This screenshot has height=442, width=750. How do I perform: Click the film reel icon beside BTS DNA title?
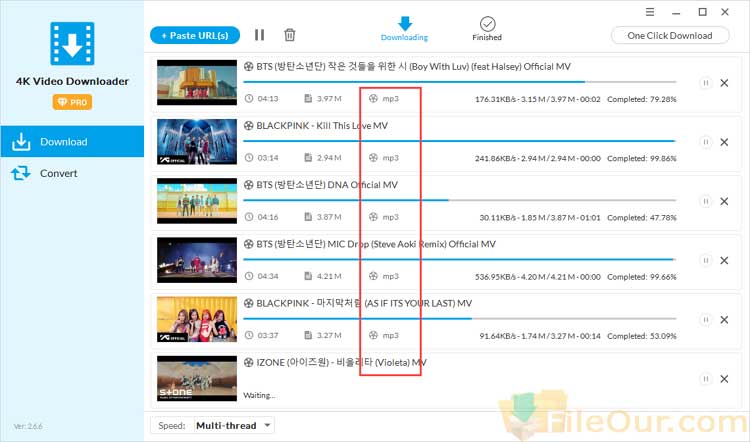tap(248, 185)
